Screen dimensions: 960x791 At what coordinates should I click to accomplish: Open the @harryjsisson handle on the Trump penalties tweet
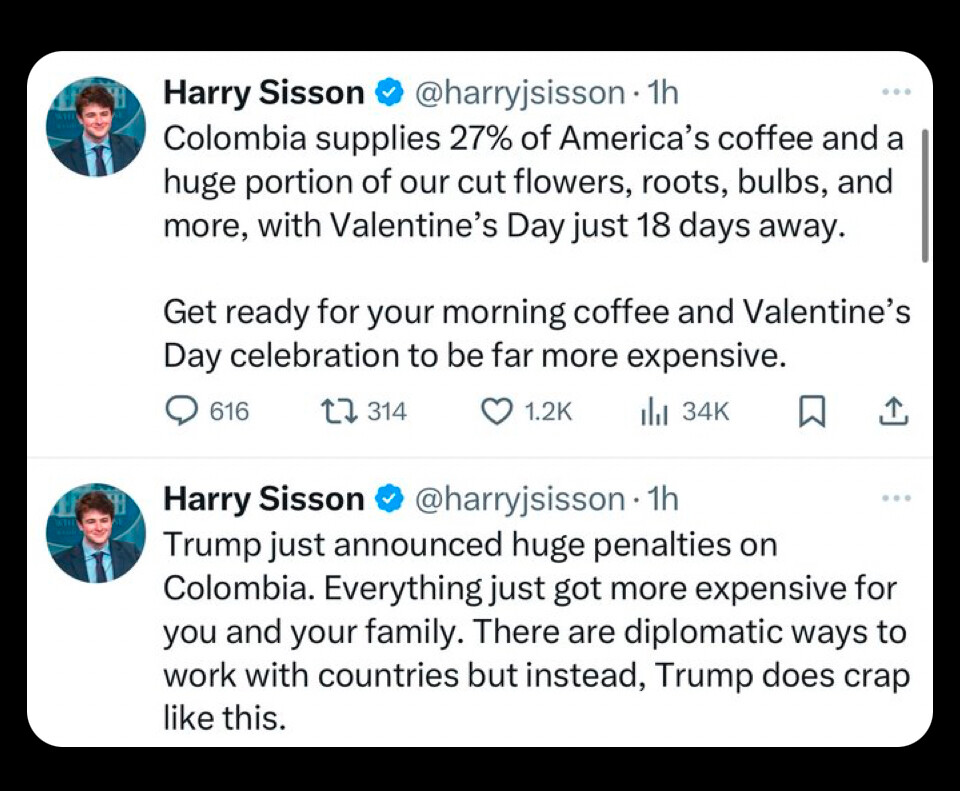tap(518, 498)
